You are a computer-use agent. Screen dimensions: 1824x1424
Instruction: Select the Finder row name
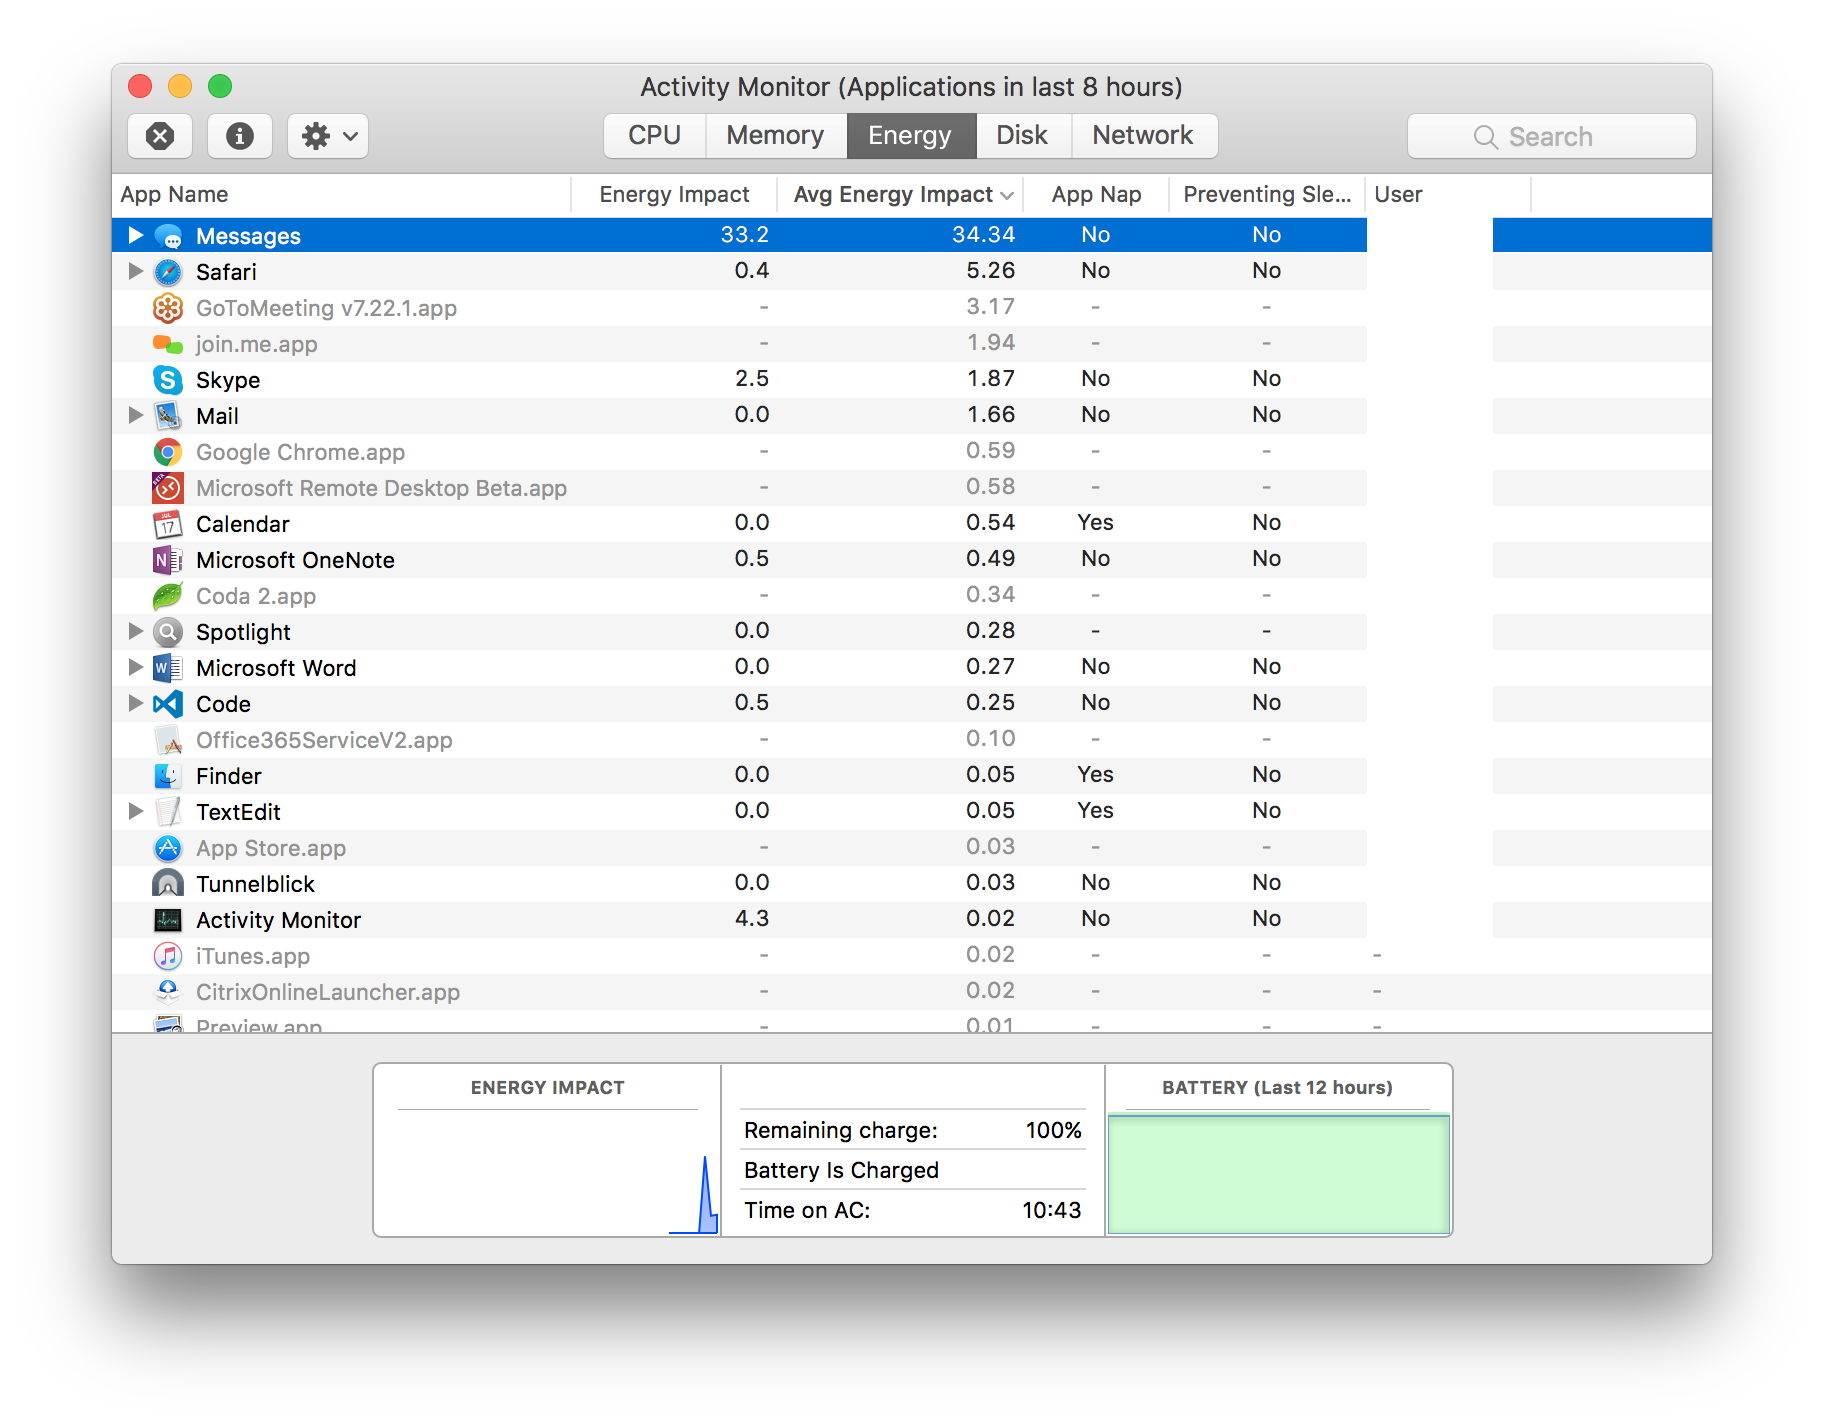point(229,776)
